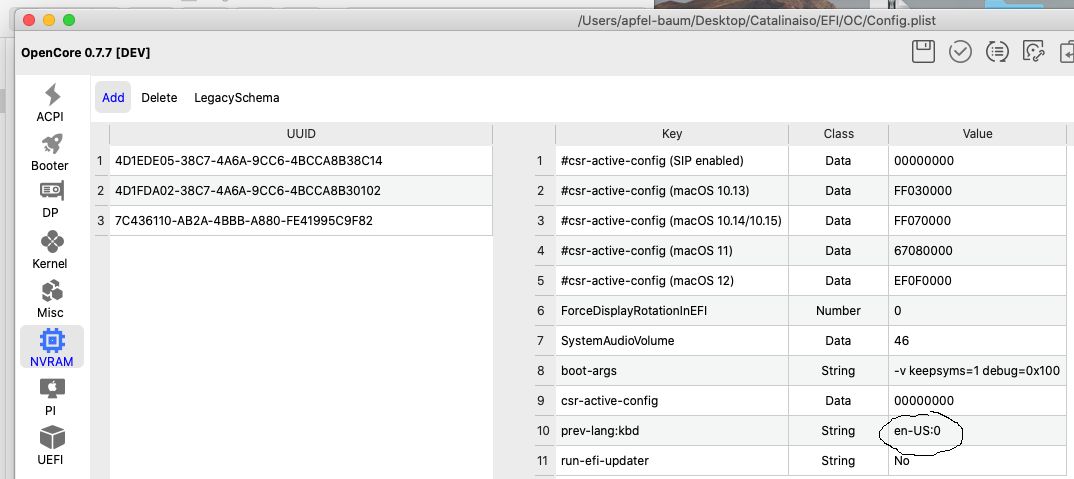1074x479 pixels.
Task: Select the SystemAudioVolume key row
Action: tap(617, 340)
